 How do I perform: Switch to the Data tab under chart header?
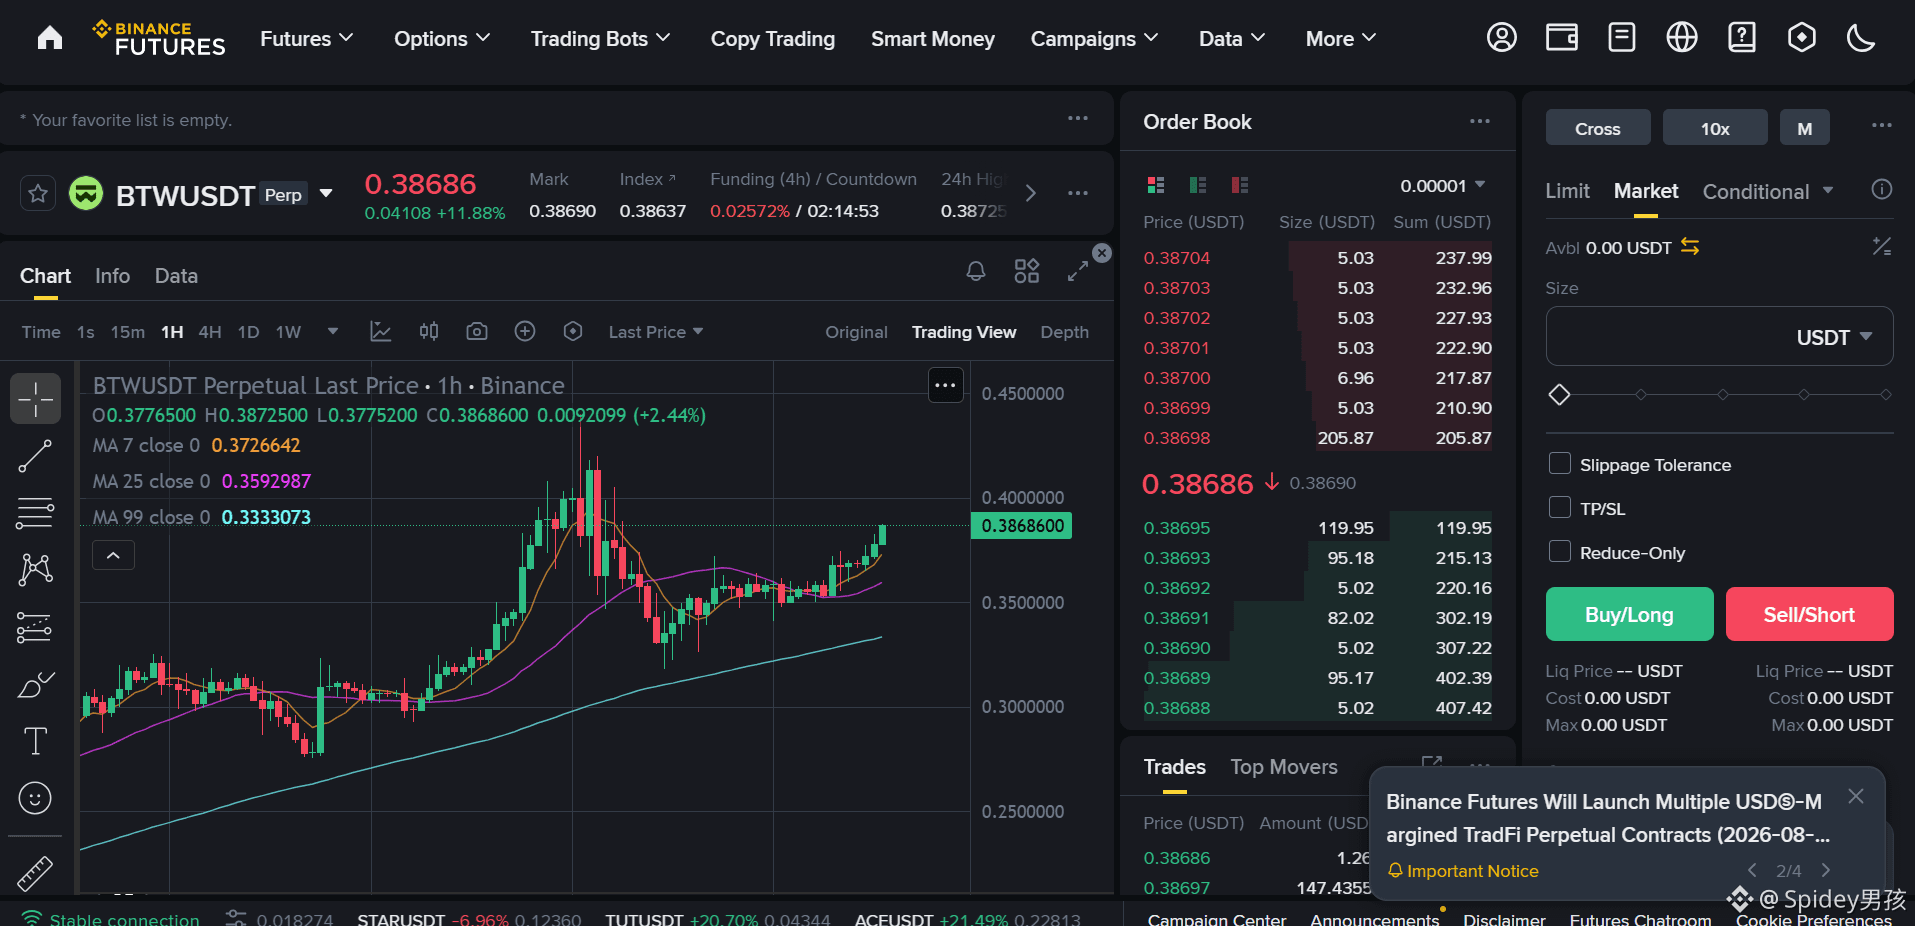[x=176, y=276]
